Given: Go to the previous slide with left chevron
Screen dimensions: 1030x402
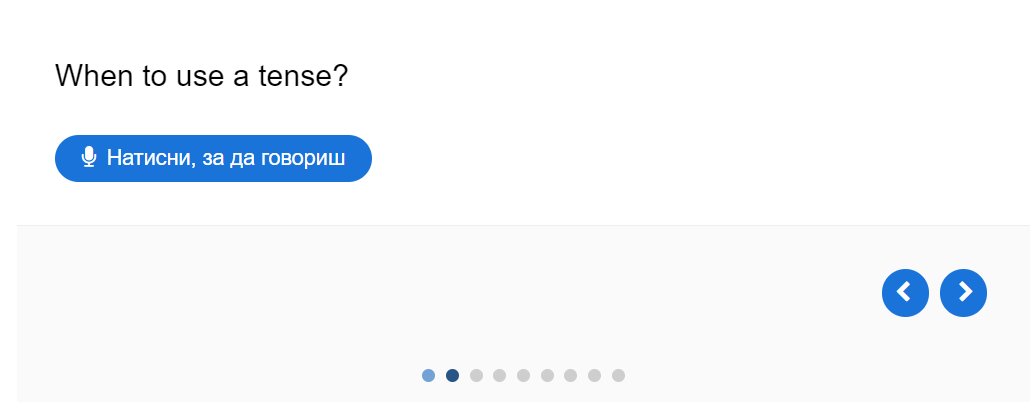Looking at the screenshot, I should pyautogui.click(x=905, y=292).
